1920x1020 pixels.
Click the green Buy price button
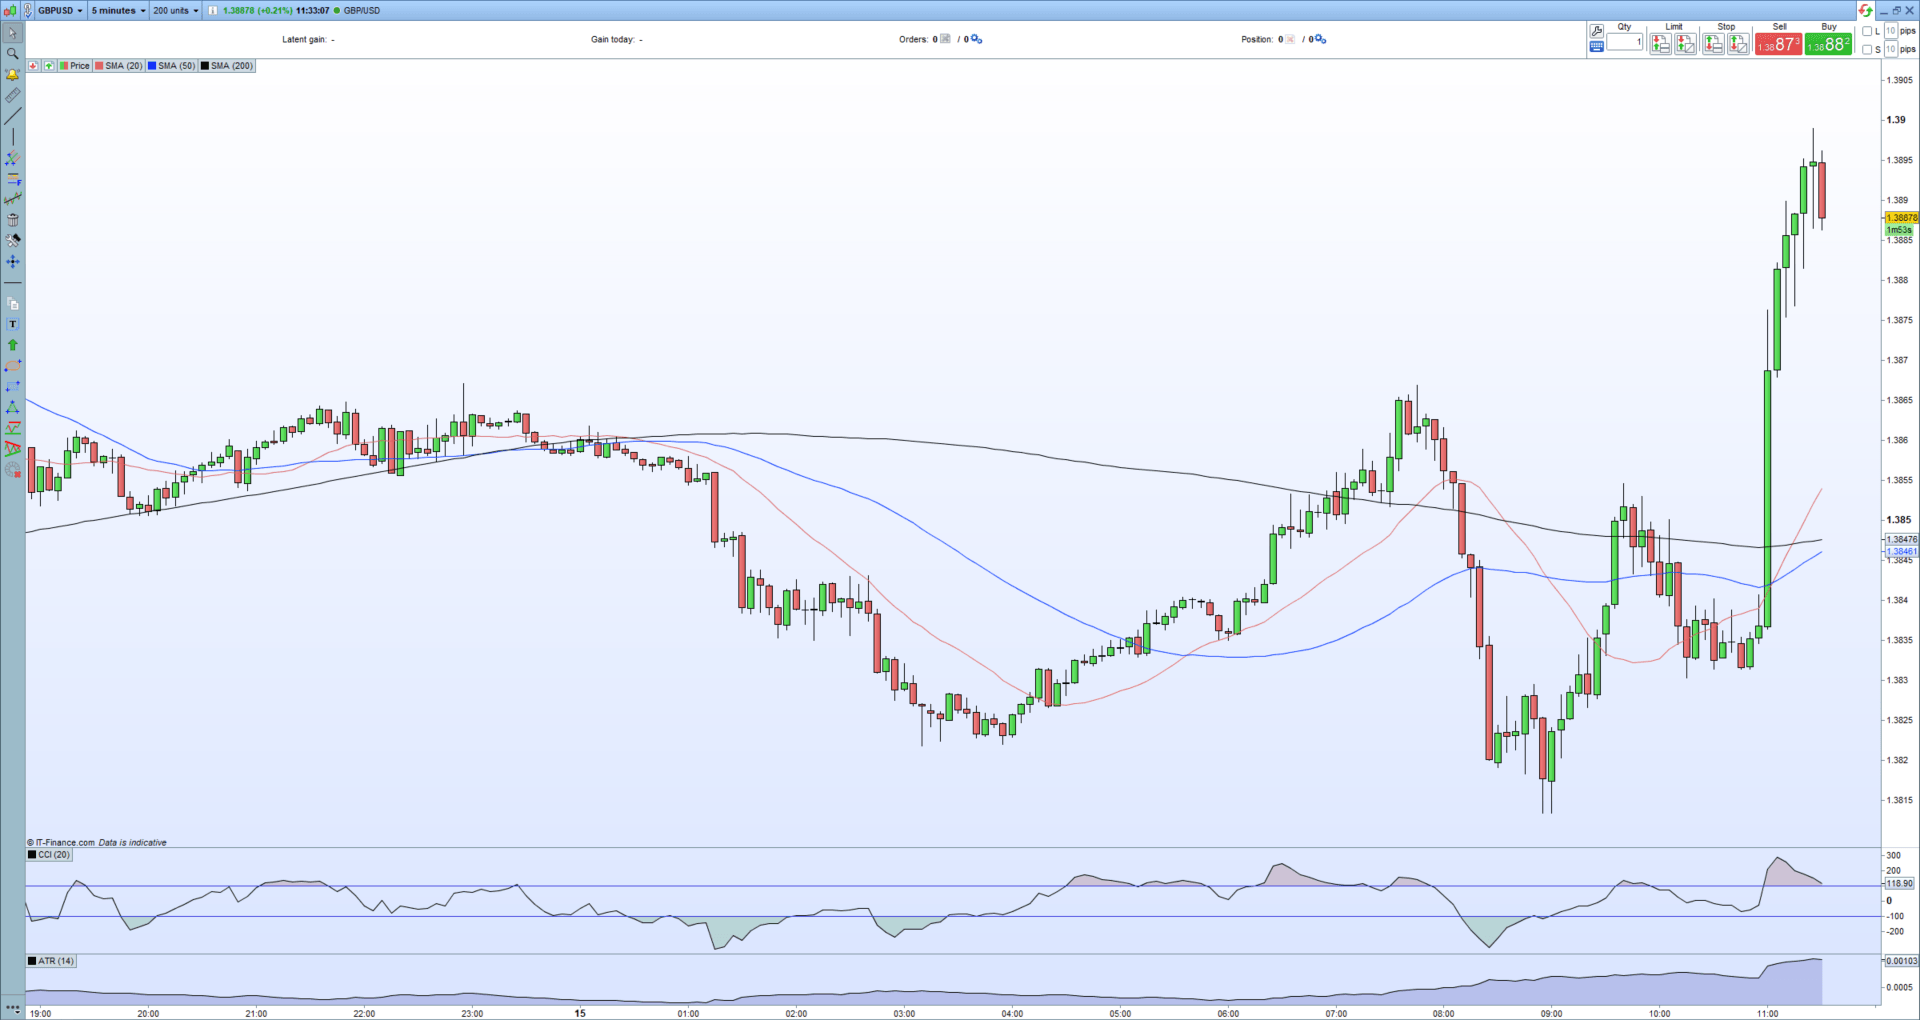point(1829,44)
